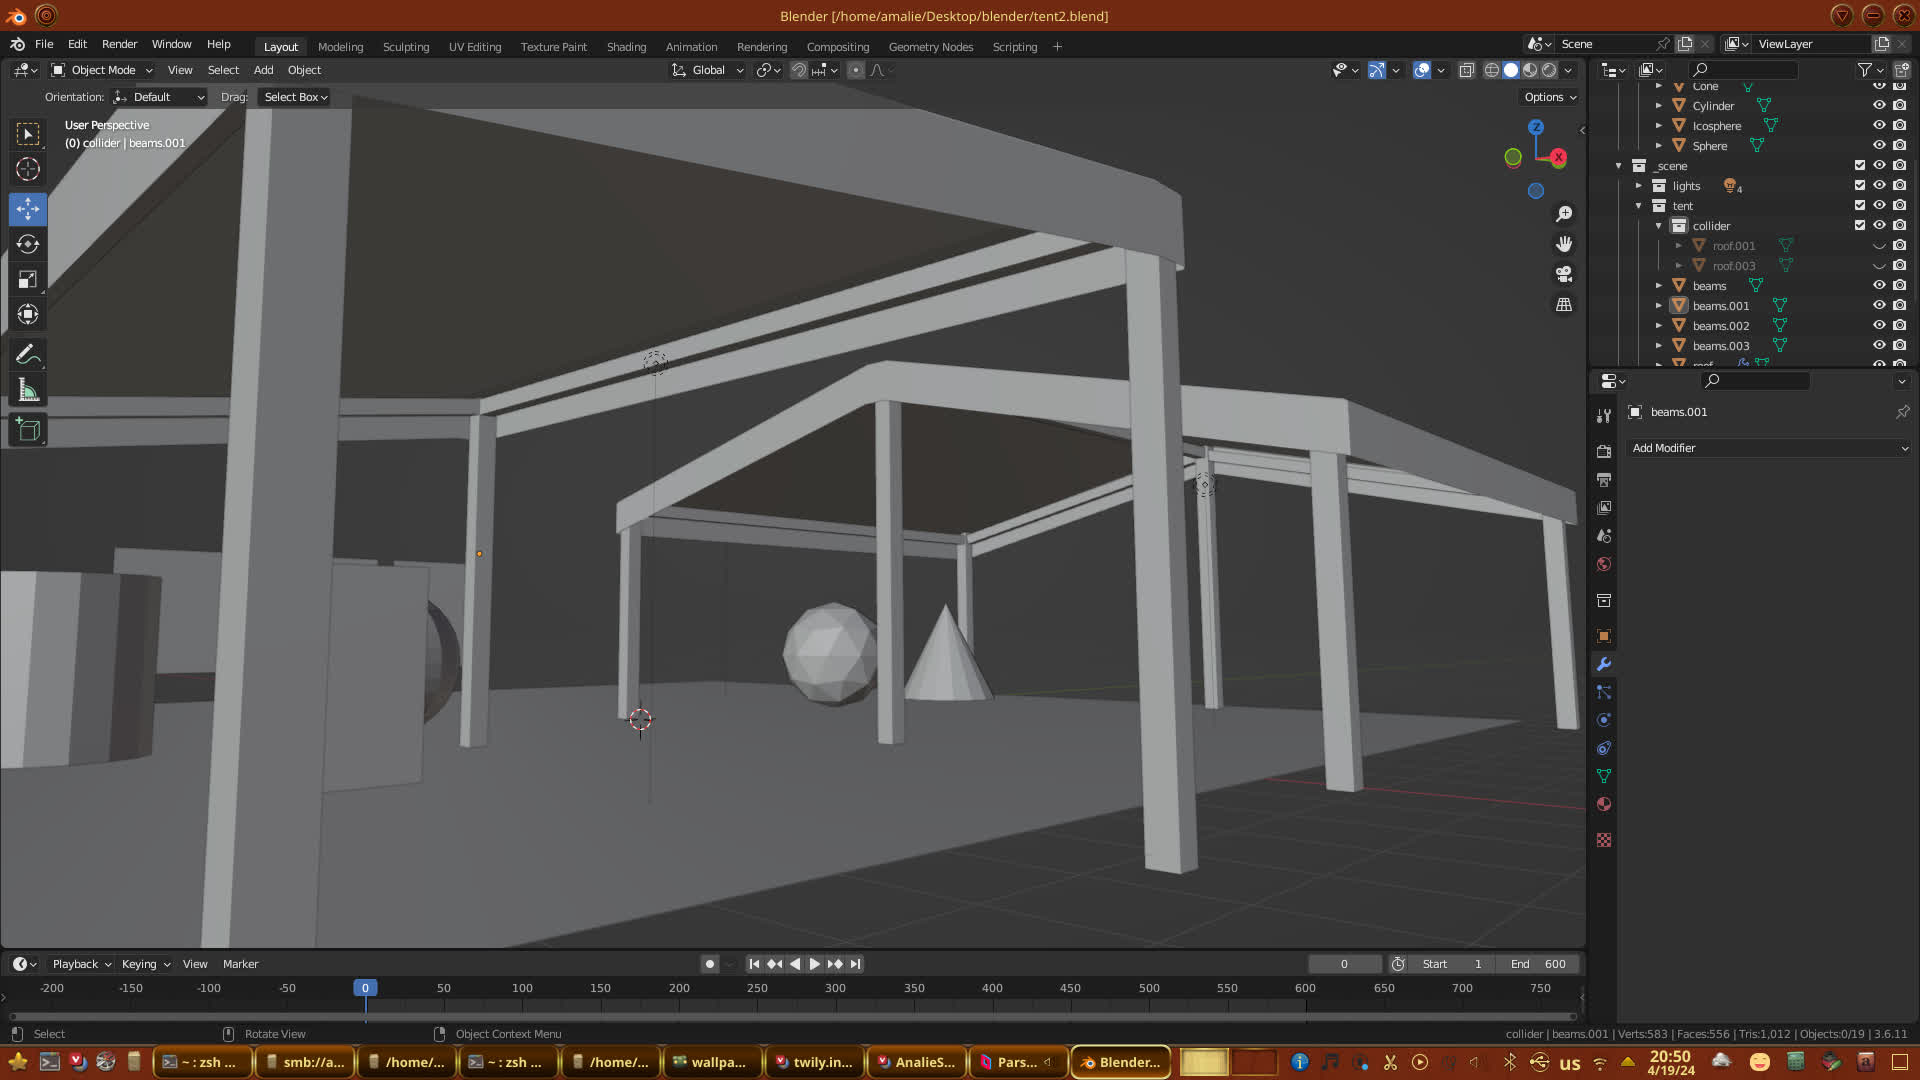Toggle camera view in viewport
Image resolution: width=1920 pixels, height=1080 pixels.
(x=1564, y=274)
